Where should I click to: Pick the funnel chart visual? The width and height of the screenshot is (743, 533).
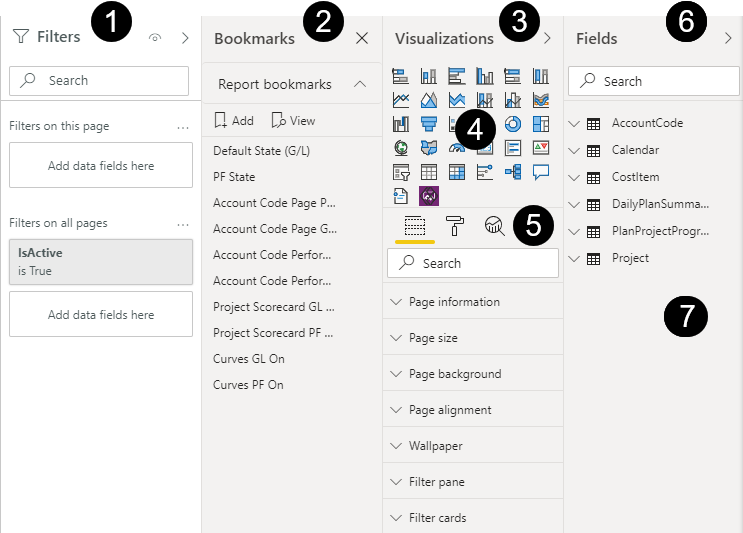(x=429, y=124)
